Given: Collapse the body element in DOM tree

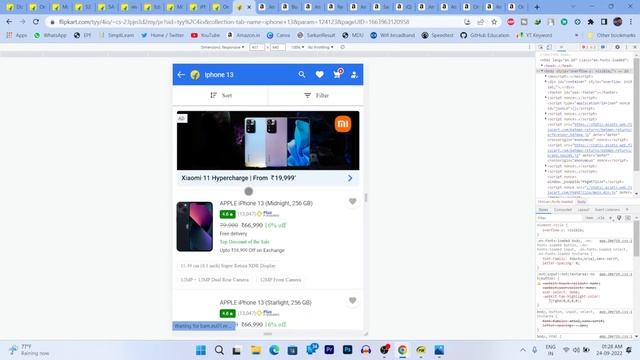Looking at the screenshot, I should point(542,71).
